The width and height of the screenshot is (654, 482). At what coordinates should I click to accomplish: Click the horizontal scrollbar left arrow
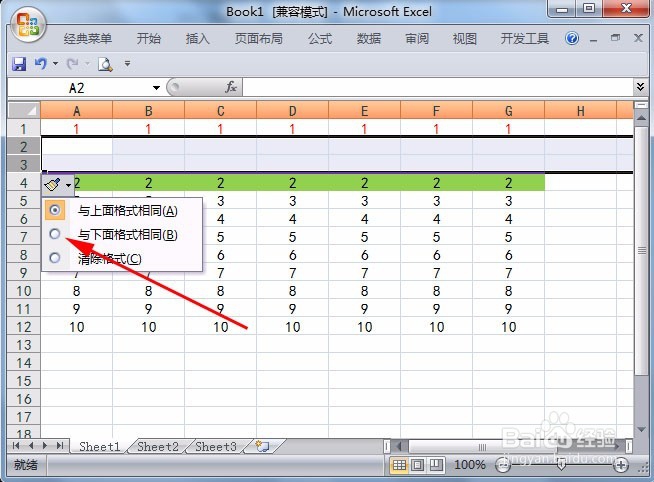tap(398, 446)
